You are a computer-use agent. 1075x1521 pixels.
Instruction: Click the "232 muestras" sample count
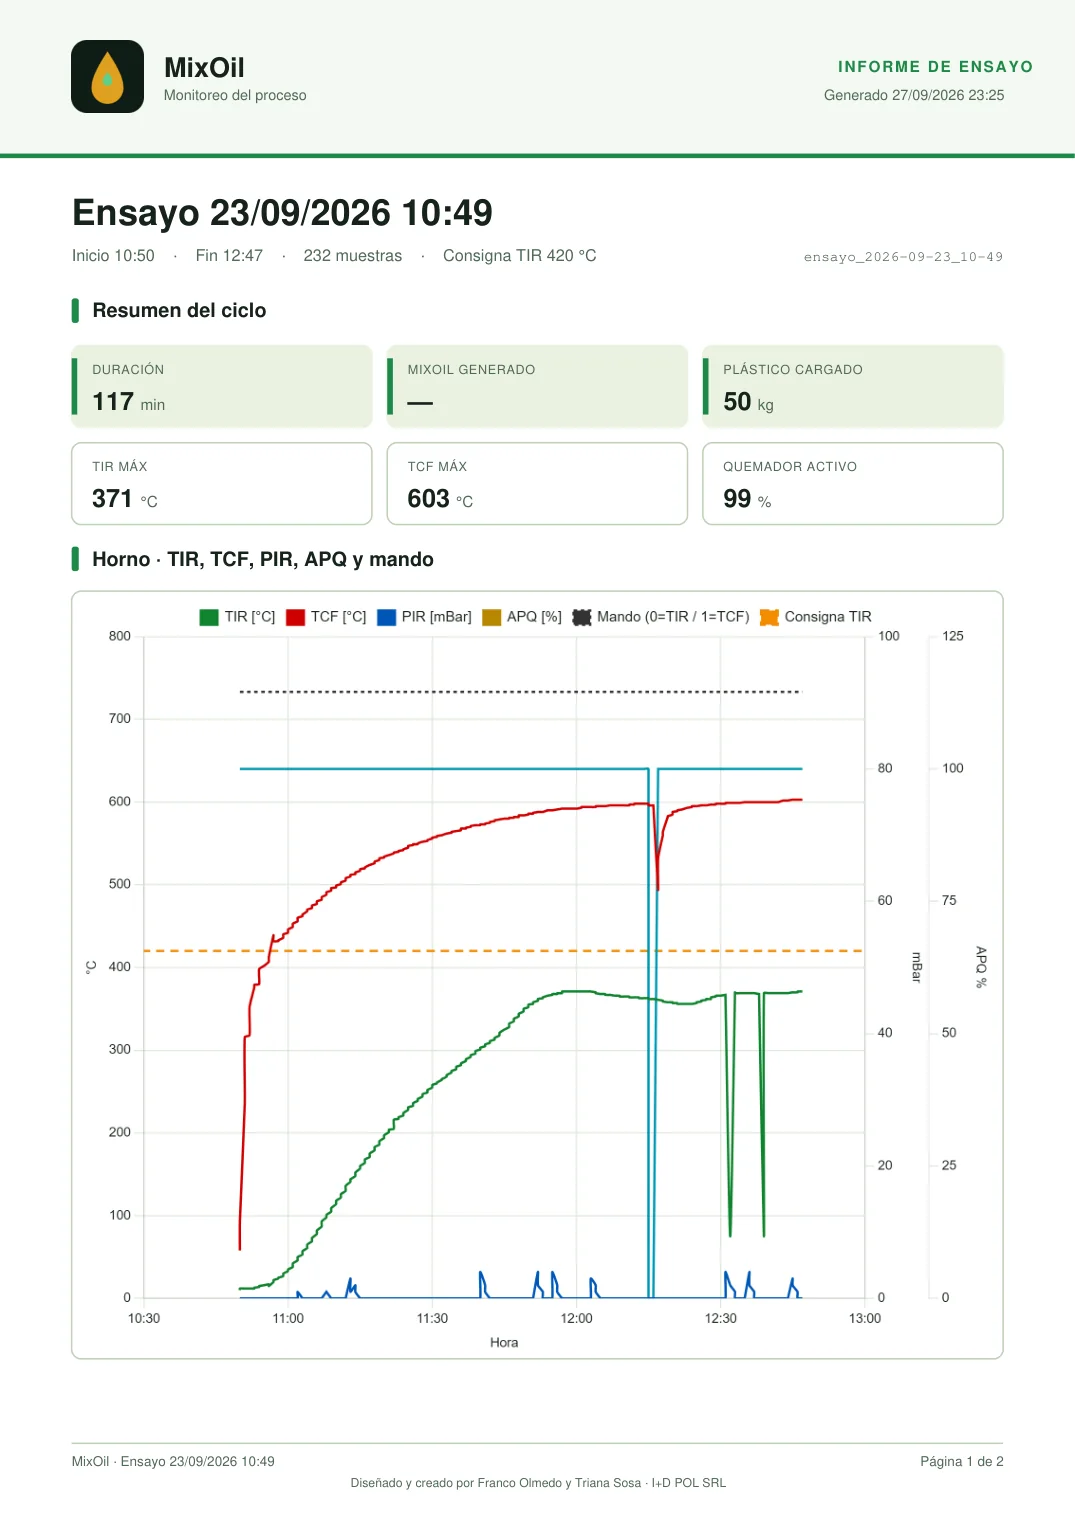point(353,256)
